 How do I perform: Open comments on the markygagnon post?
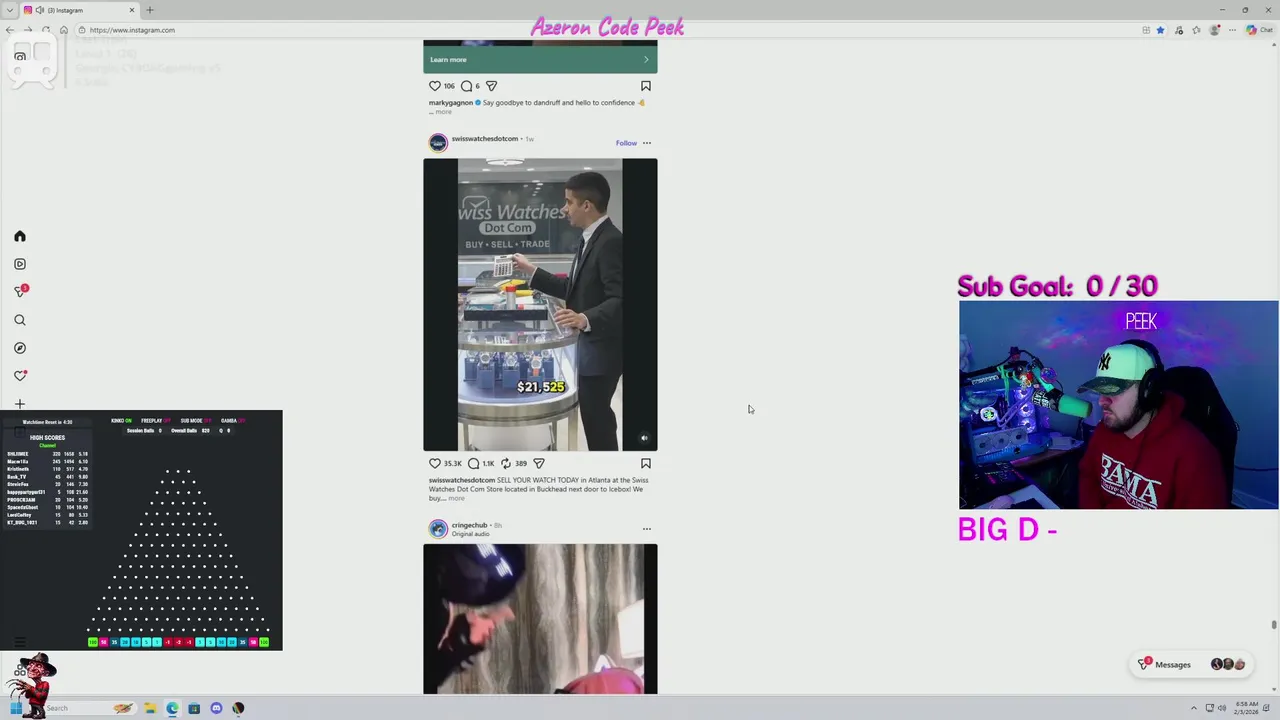(466, 86)
